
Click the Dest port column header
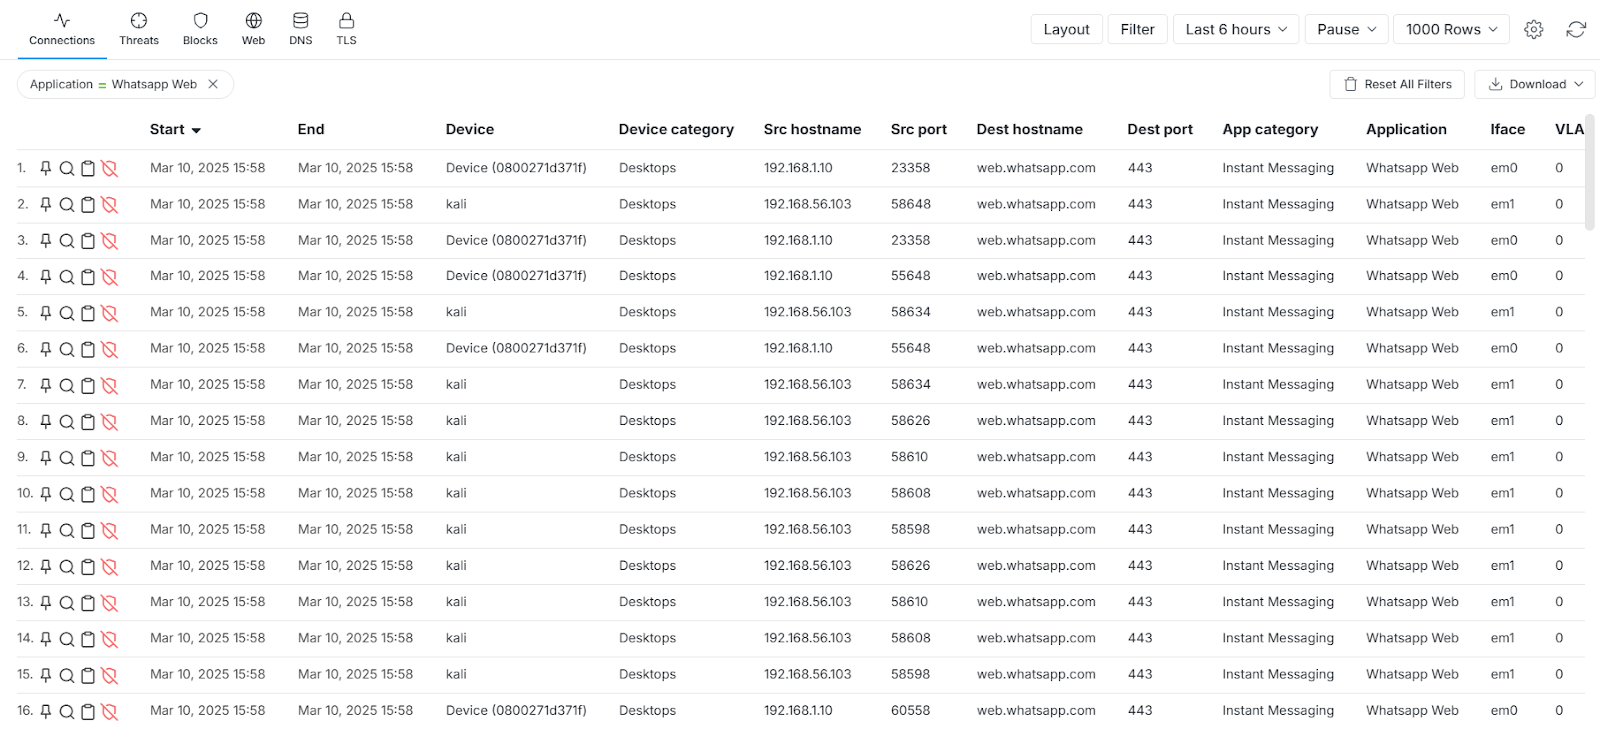(x=1160, y=129)
